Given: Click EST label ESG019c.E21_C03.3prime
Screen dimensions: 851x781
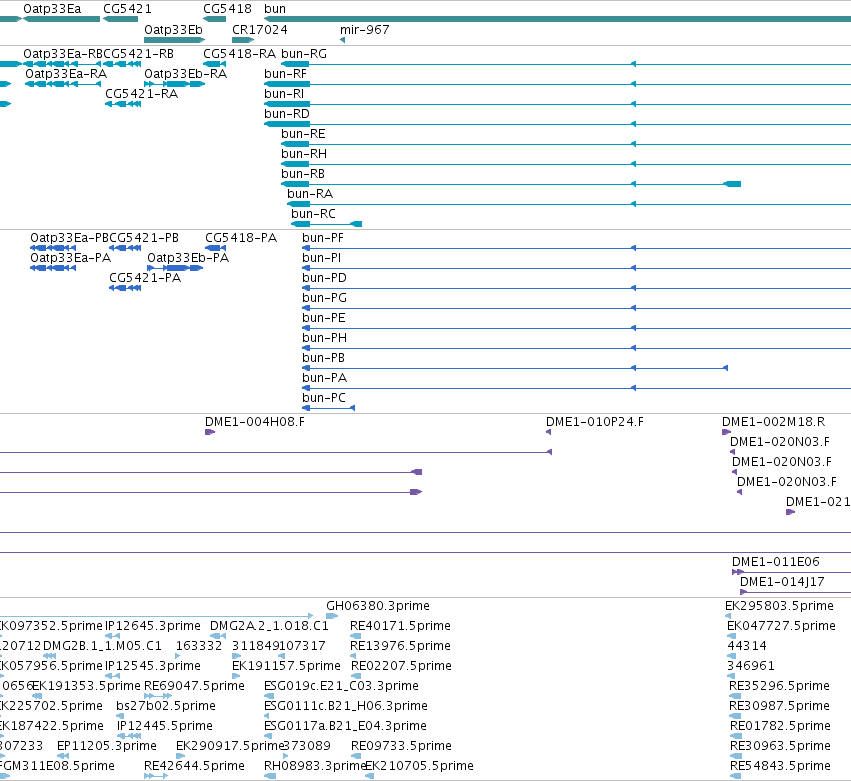Looking at the screenshot, I should [341, 687].
